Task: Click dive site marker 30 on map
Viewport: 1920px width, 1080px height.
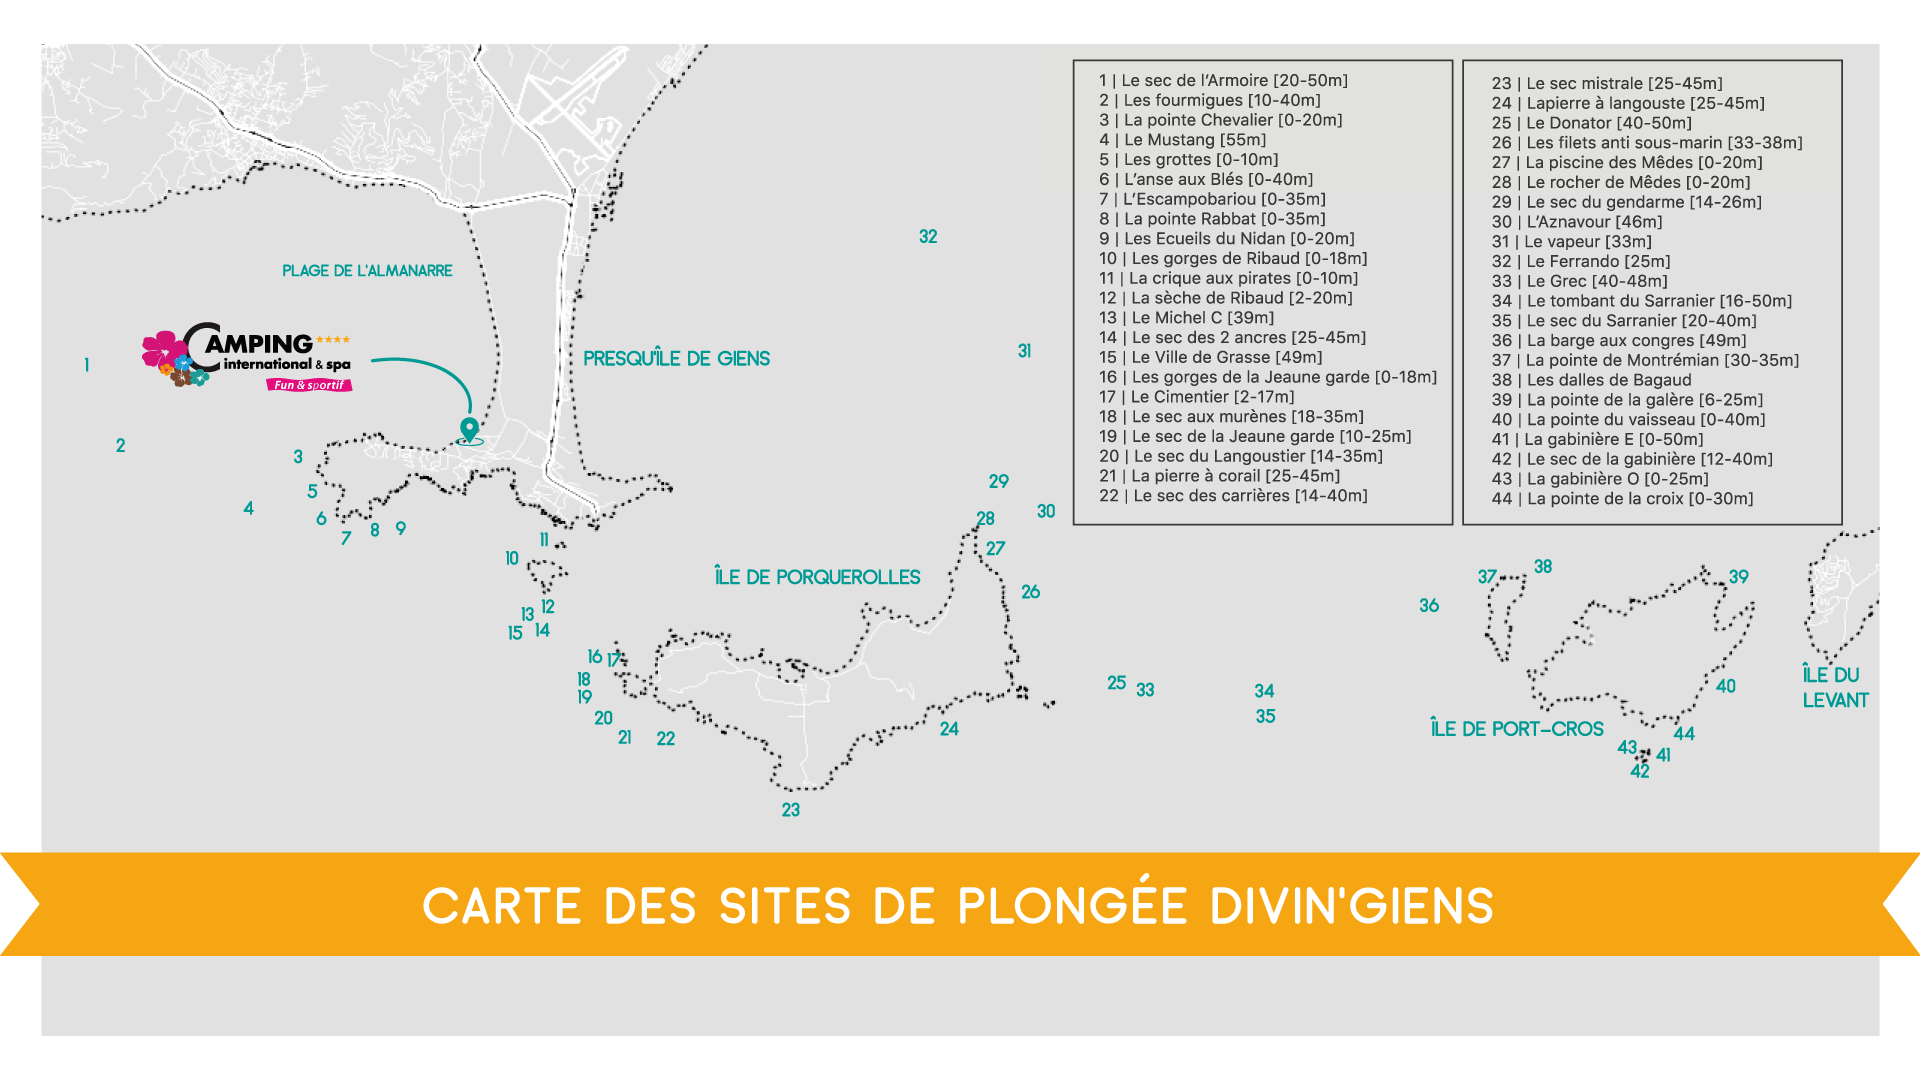Action: 1045,511
